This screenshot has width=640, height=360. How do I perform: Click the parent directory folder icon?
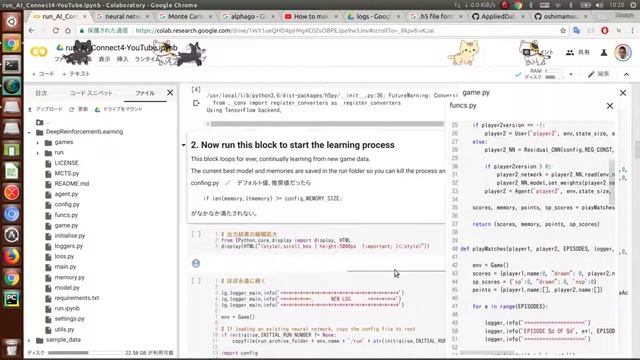point(40,122)
